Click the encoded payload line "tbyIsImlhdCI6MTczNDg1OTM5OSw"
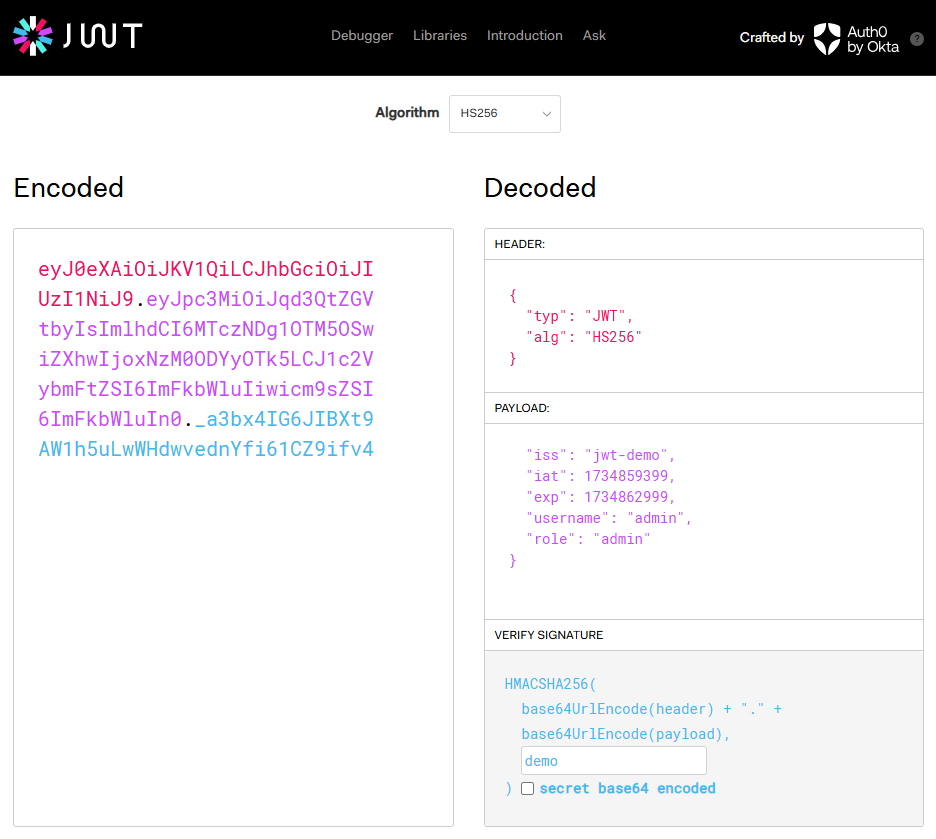 [x=206, y=329]
